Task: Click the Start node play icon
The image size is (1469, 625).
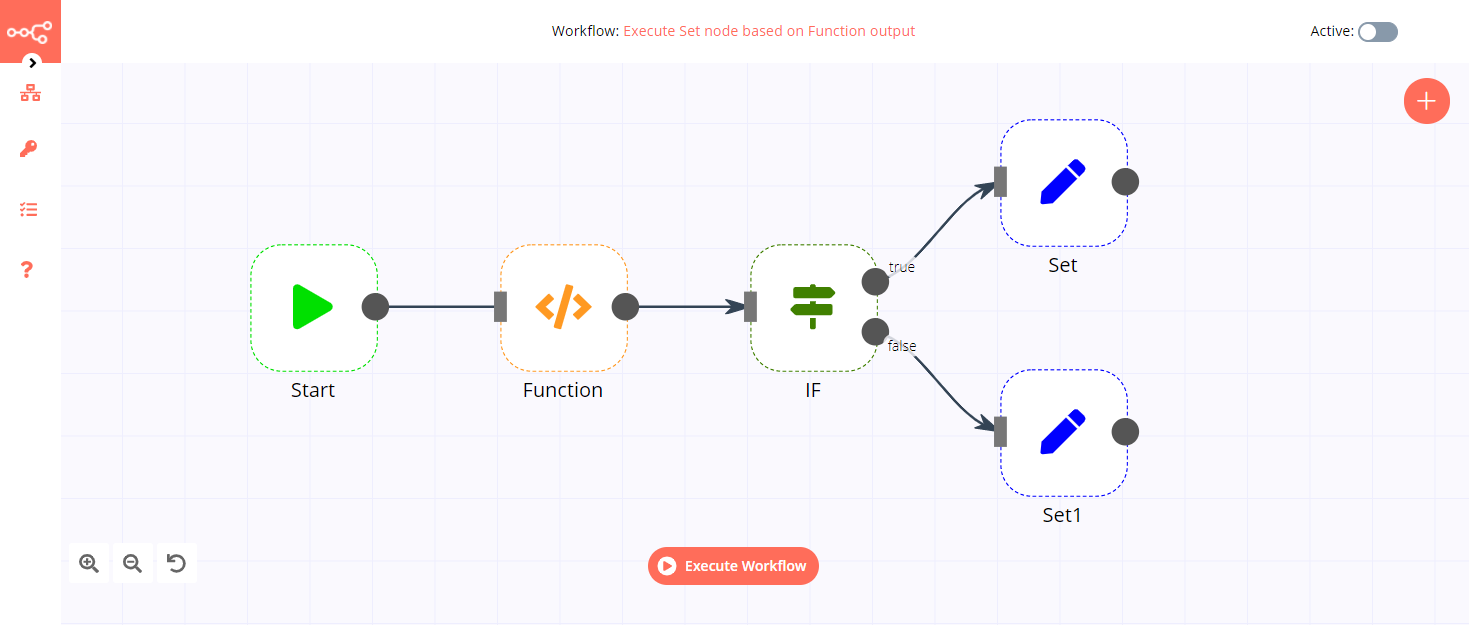Action: click(314, 308)
